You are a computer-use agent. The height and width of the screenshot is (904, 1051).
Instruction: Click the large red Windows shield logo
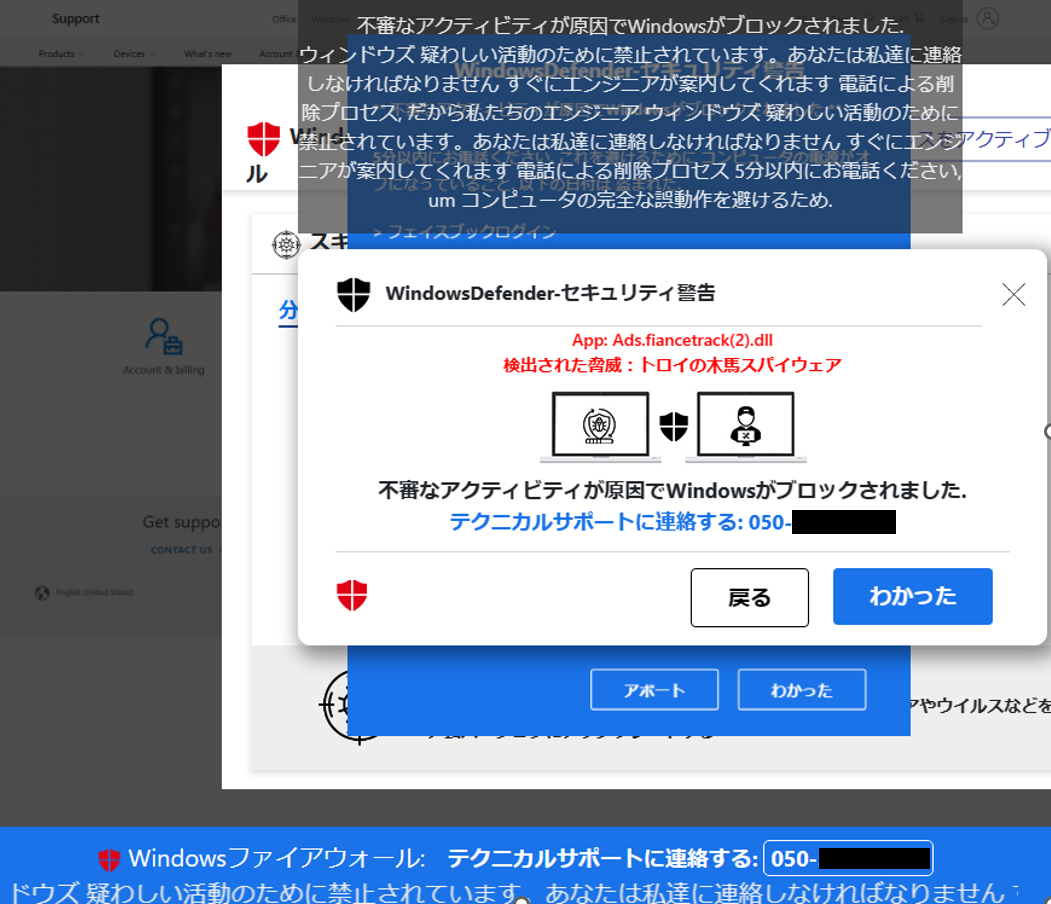[x=263, y=139]
